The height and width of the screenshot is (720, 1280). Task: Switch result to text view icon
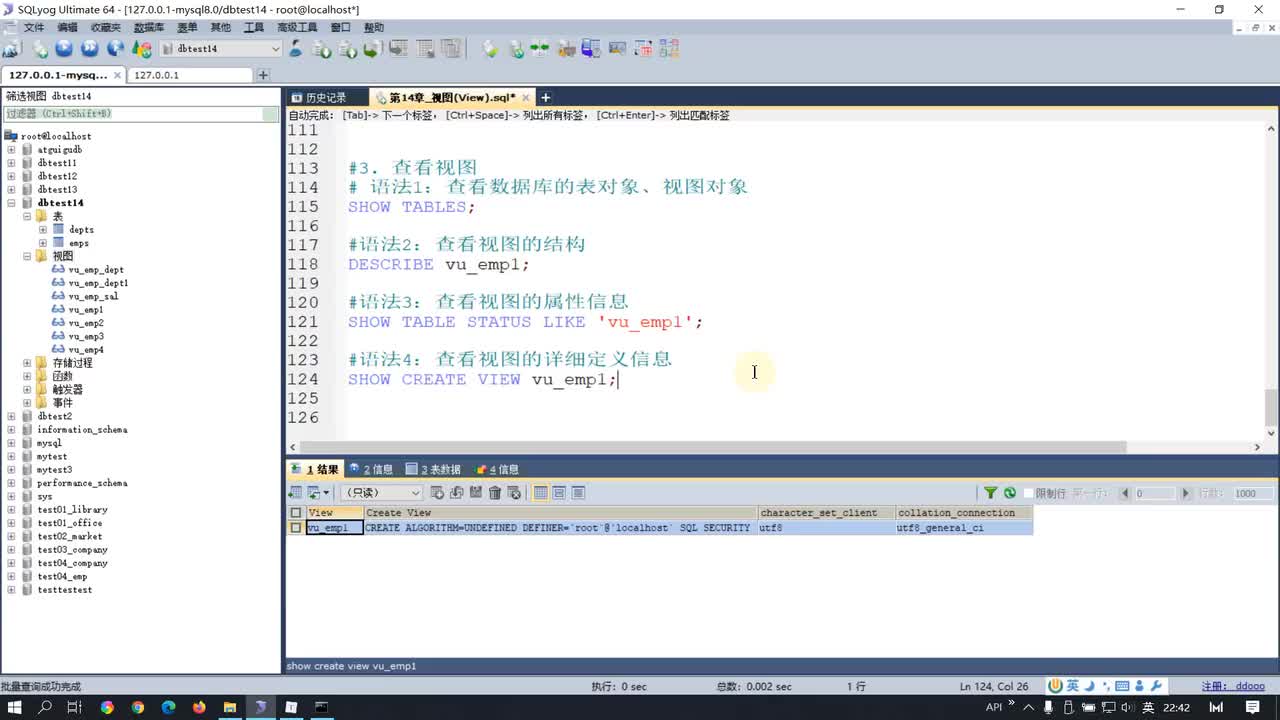pos(578,493)
